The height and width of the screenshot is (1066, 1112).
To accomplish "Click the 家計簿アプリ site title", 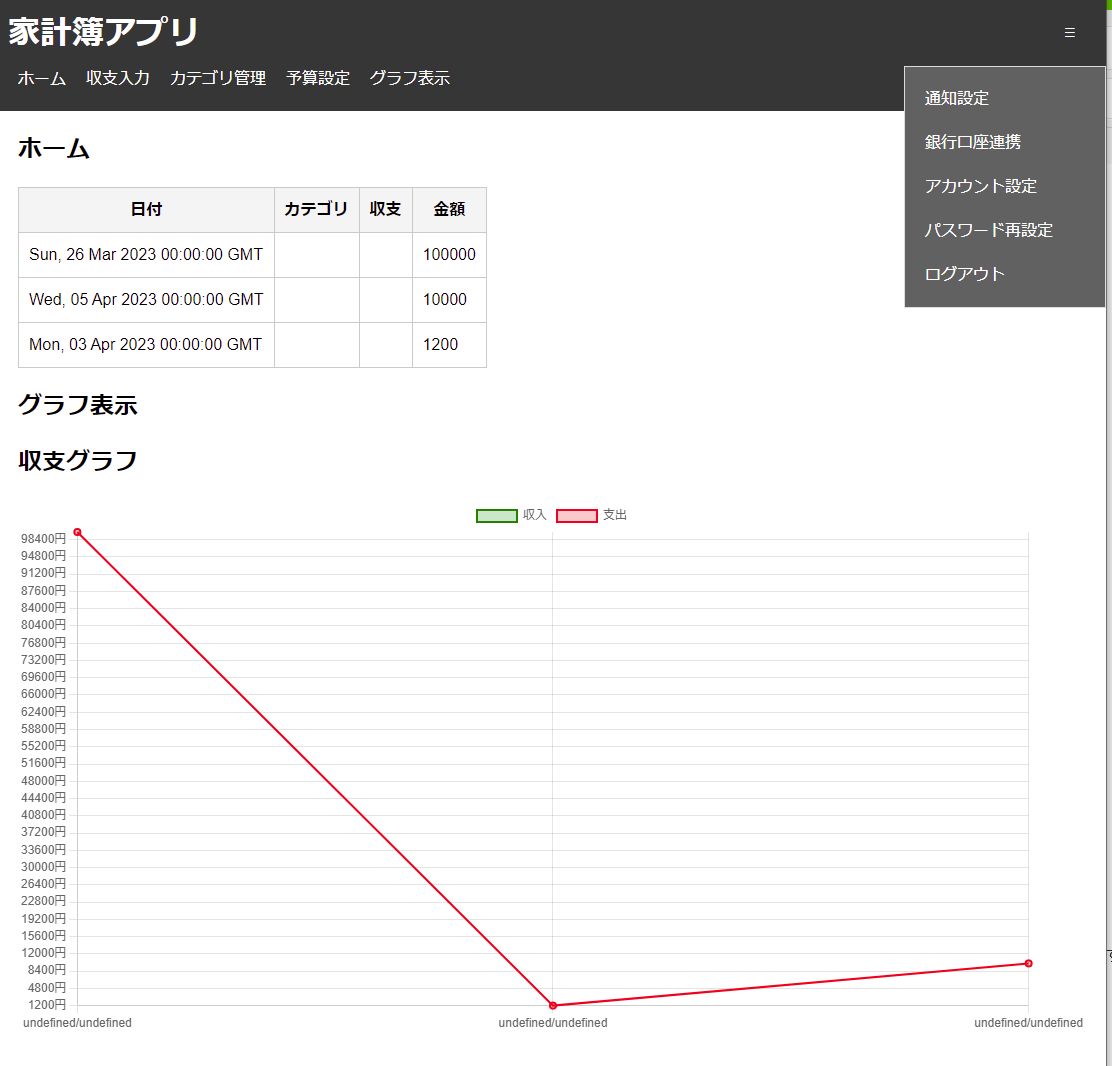I will tap(104, 32).
